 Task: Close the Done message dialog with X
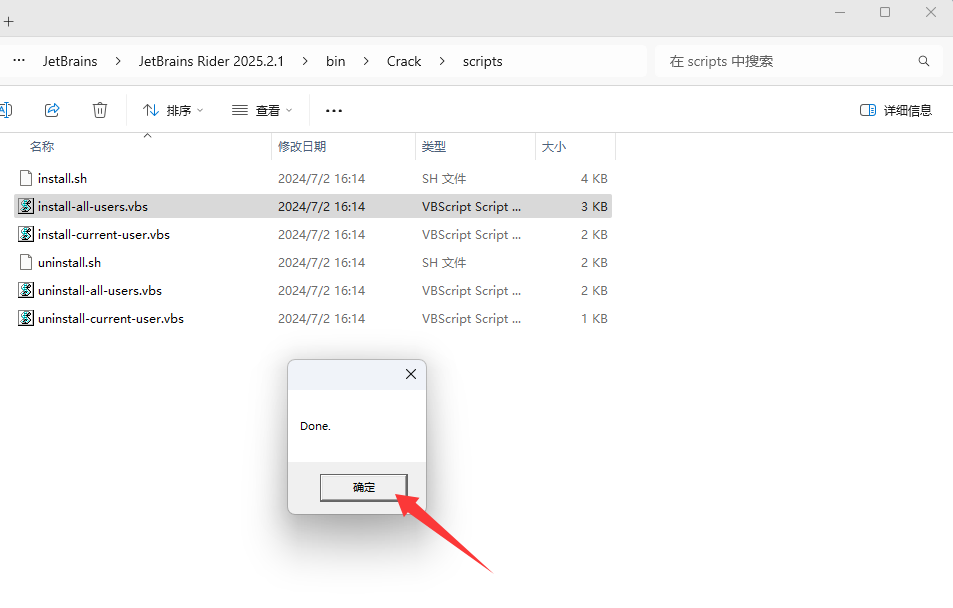(x=411, y=374)
